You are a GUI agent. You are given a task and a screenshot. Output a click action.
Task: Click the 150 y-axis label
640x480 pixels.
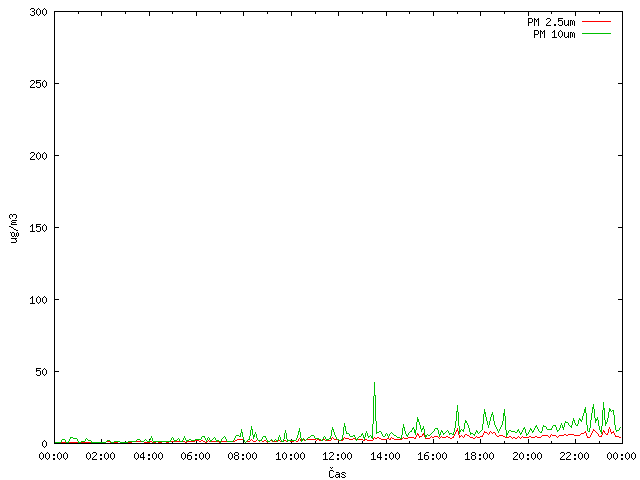38,228
